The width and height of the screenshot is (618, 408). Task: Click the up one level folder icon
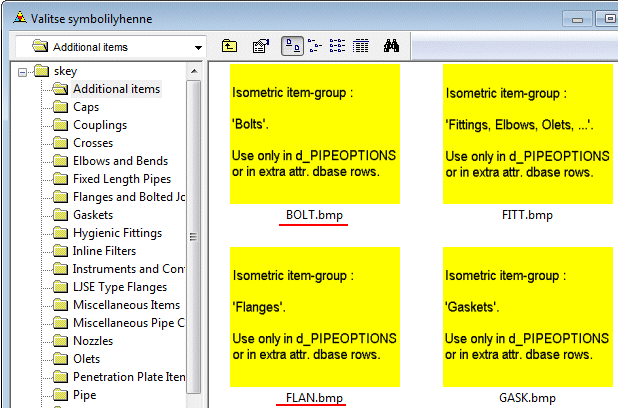(x=229, y=45)
